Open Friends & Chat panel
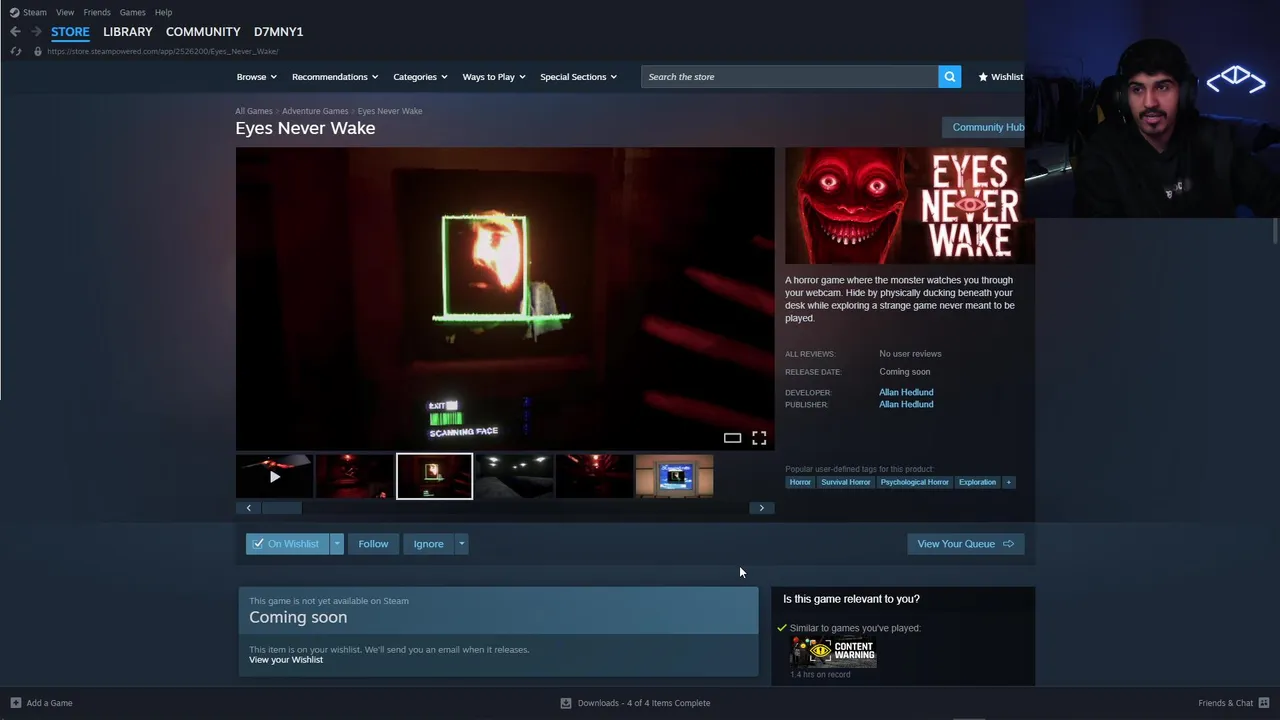The width and height of the screenshot is (1280, 720). tap(1234, 703)
